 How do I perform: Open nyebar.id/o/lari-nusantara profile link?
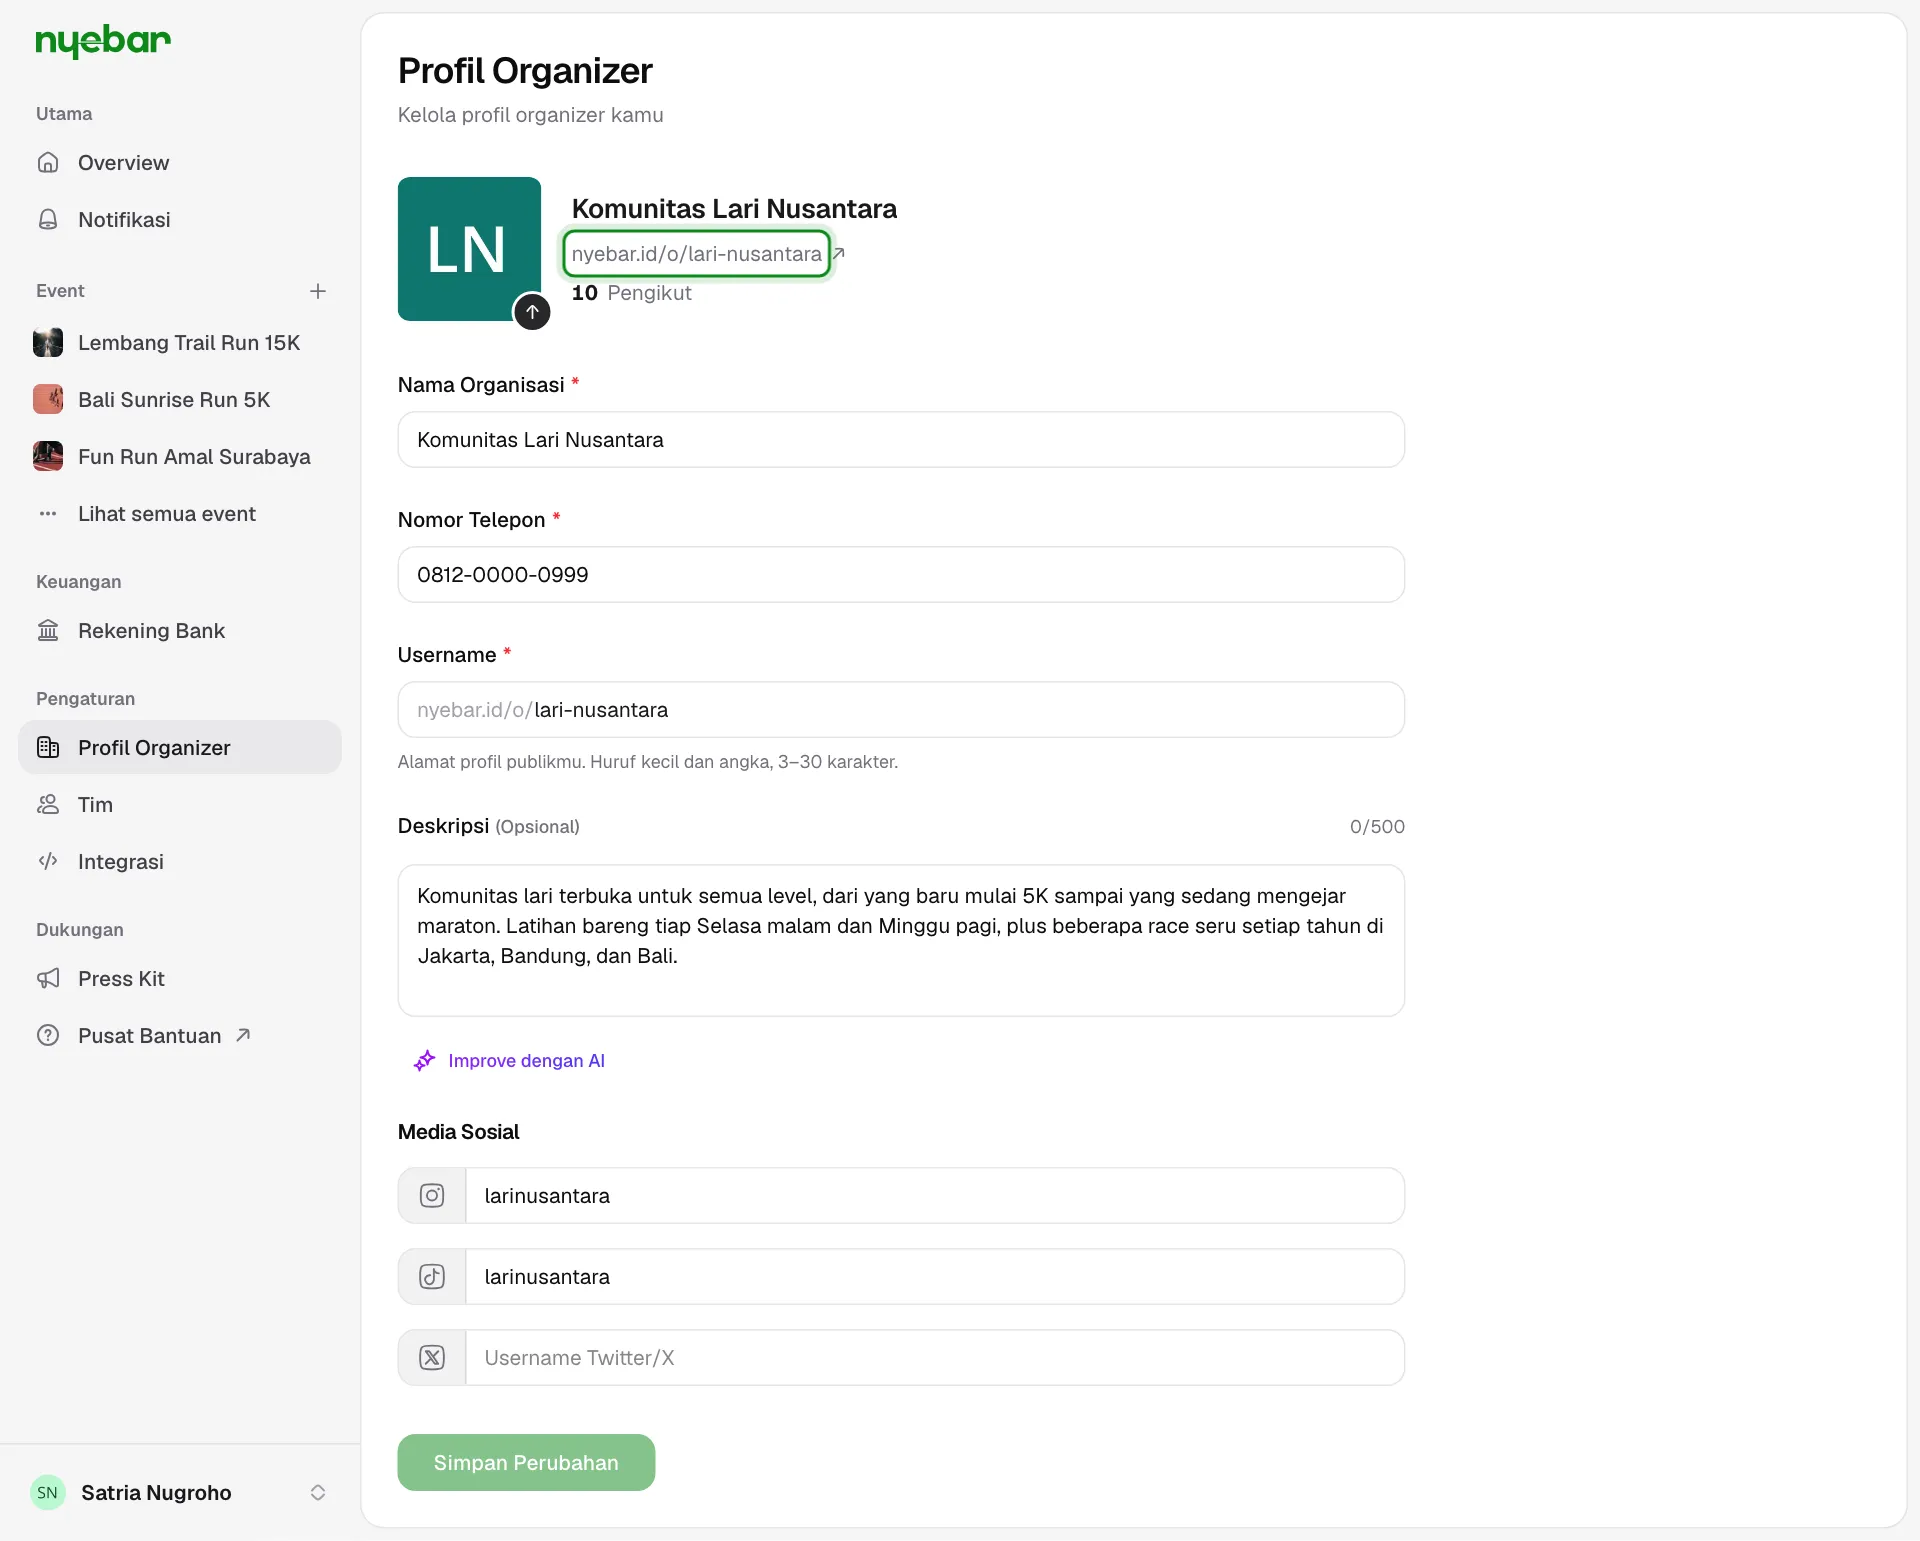pos(696,254)
